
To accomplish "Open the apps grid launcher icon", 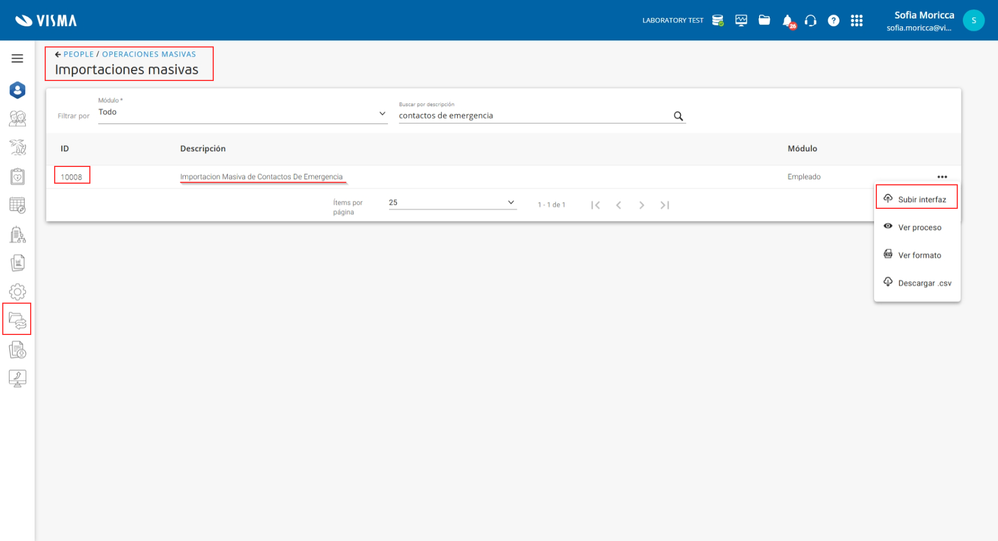I will [857, 21].
